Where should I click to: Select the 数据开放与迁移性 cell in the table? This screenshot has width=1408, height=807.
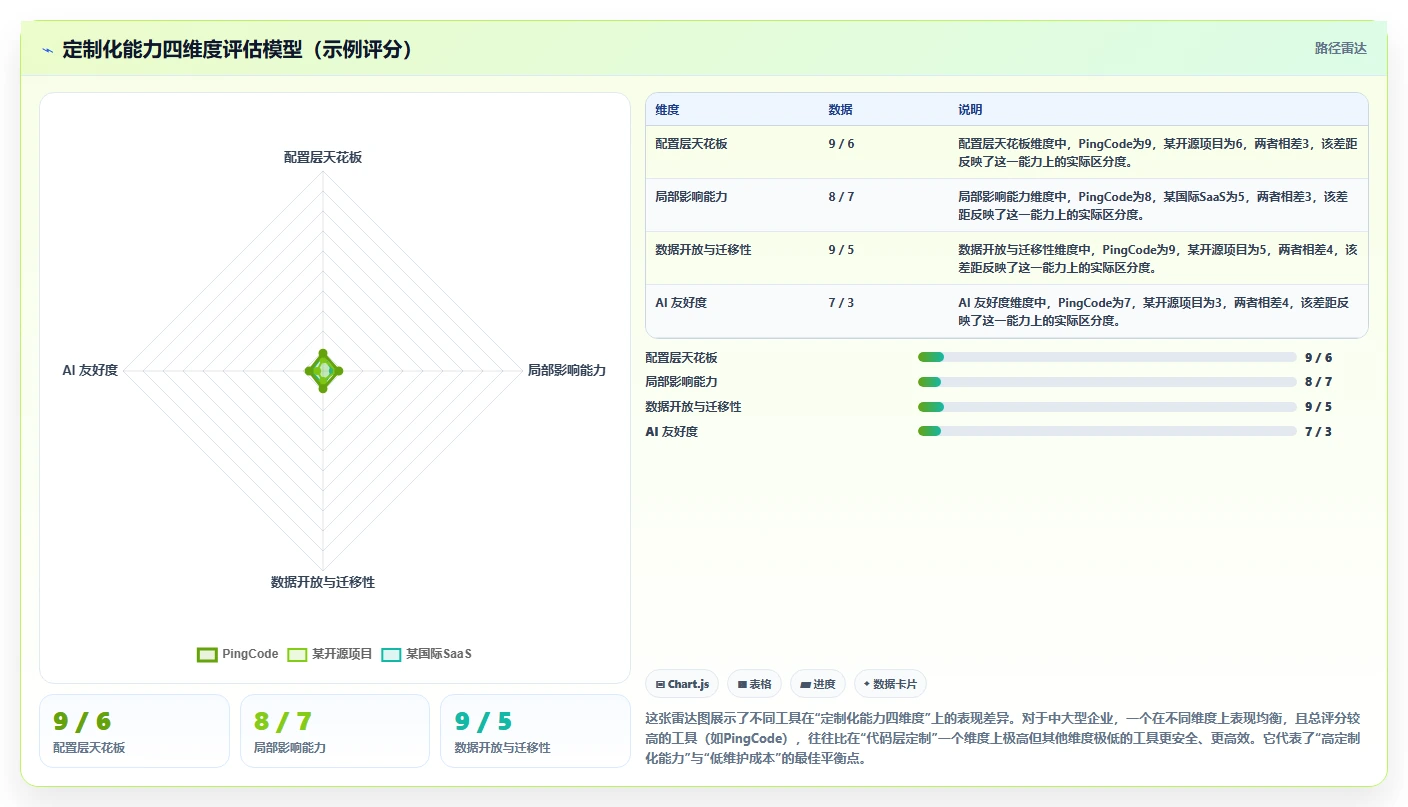[x=703, y=250]
